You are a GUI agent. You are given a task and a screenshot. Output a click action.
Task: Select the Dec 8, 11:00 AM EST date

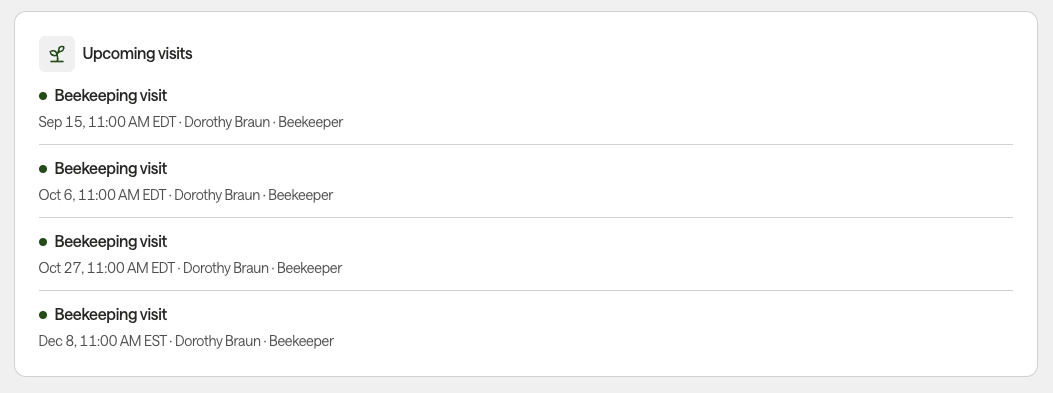(x=103, y=341)
